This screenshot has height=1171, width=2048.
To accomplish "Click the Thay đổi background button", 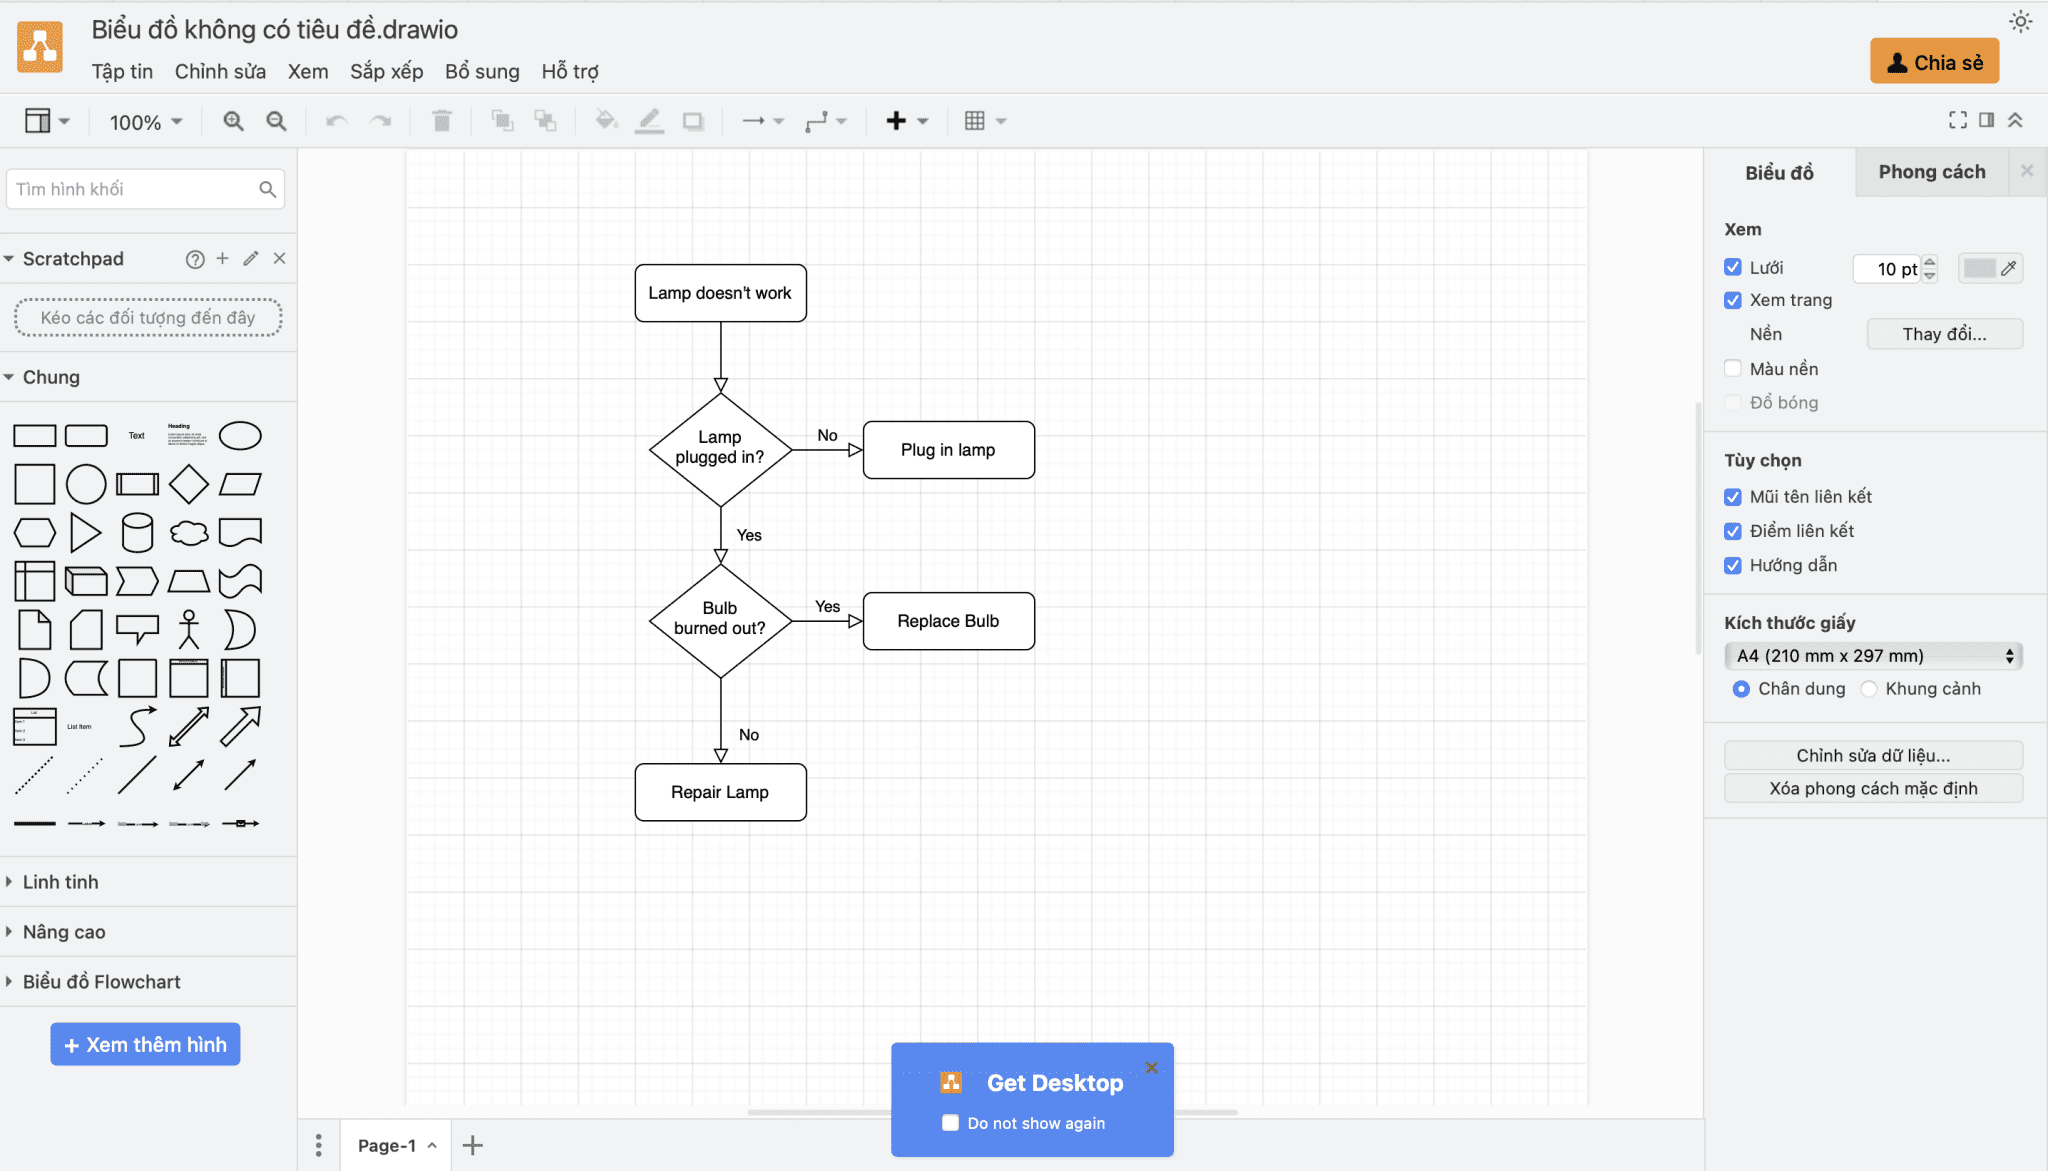I will click(x=1944, y=334).
